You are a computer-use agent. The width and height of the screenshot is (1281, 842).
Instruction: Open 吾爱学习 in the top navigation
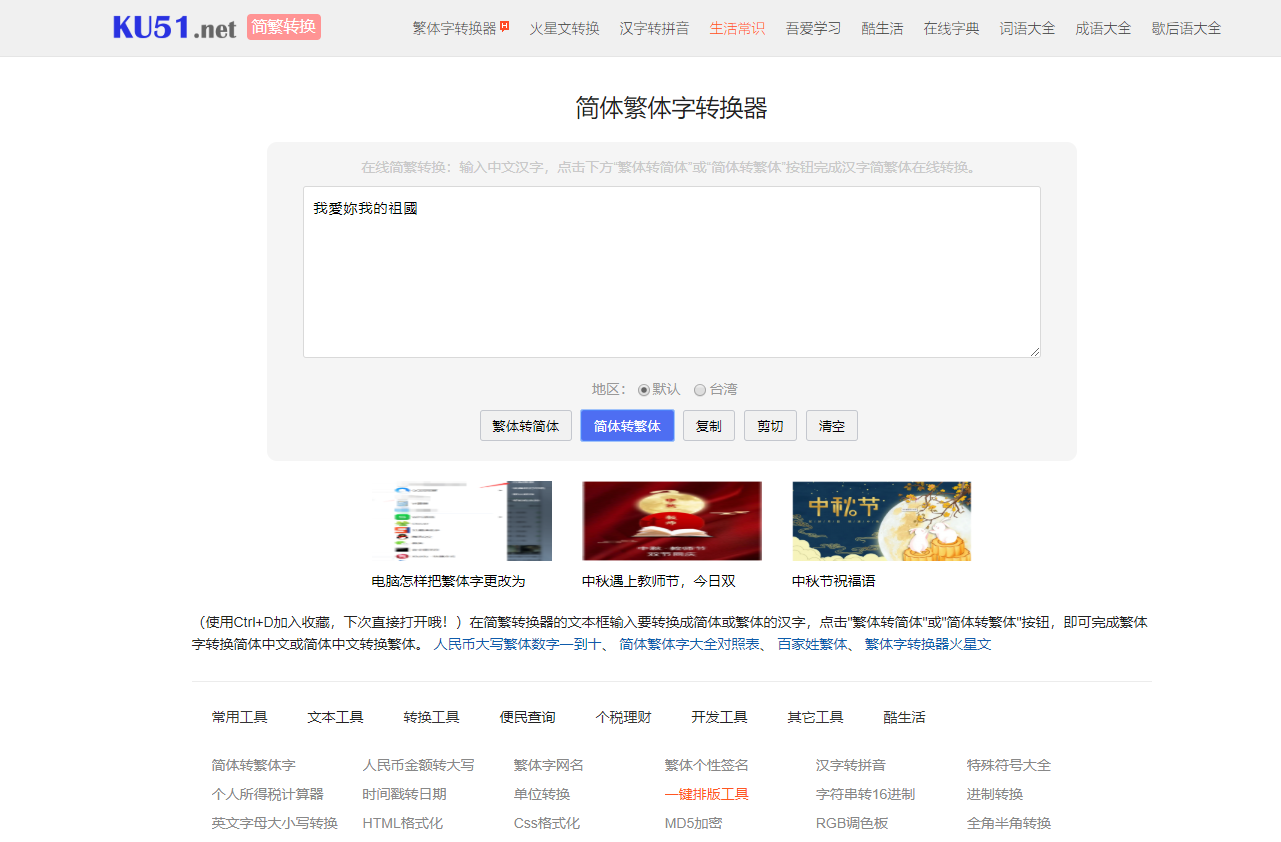(x=813, y=28)
